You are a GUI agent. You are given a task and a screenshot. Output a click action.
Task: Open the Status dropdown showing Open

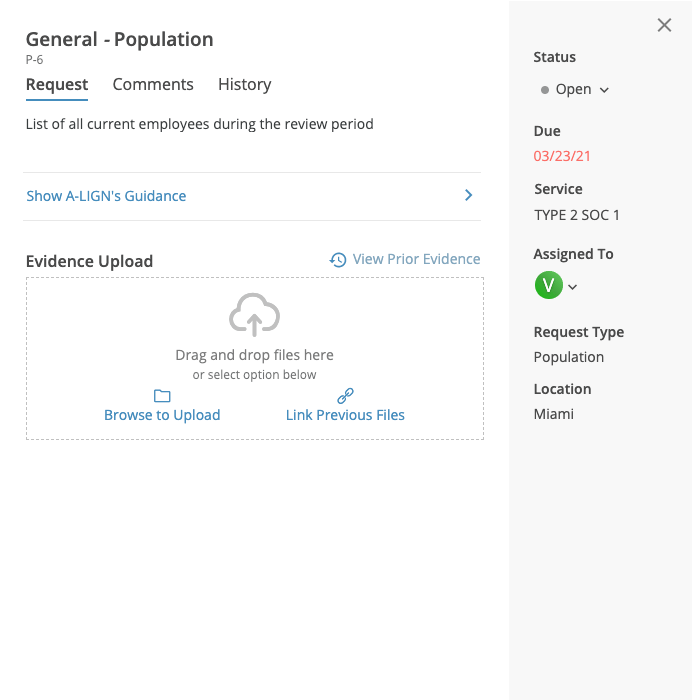point(577,90)
